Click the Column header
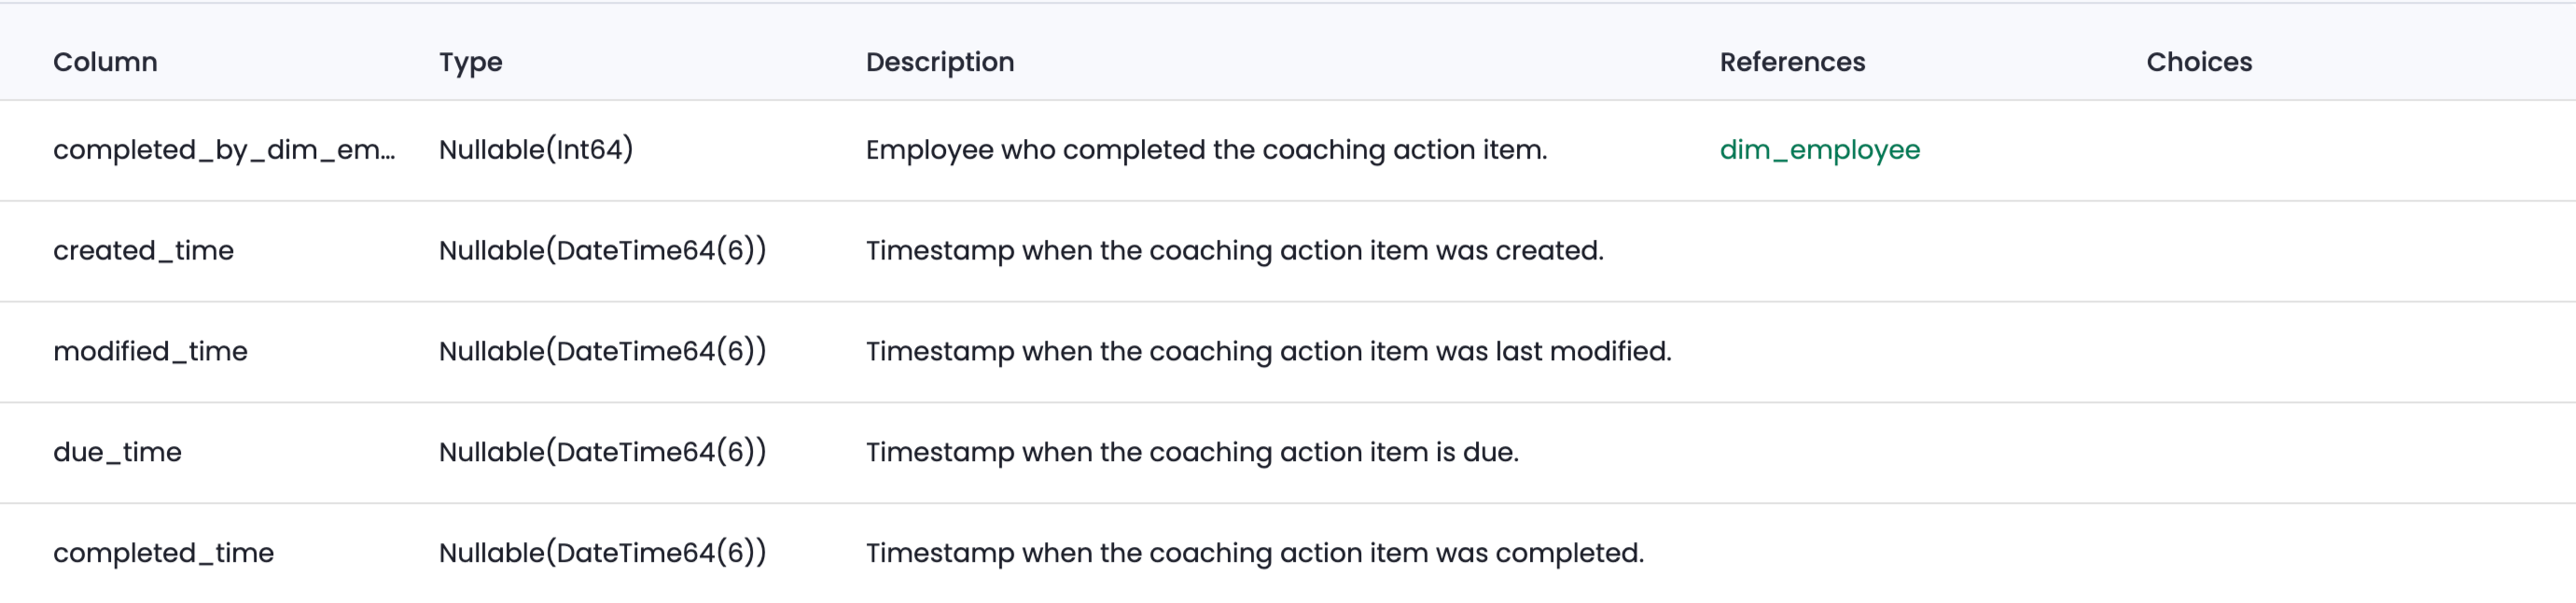The width and height of the screenshot is (2576, 603). [105, 62]
